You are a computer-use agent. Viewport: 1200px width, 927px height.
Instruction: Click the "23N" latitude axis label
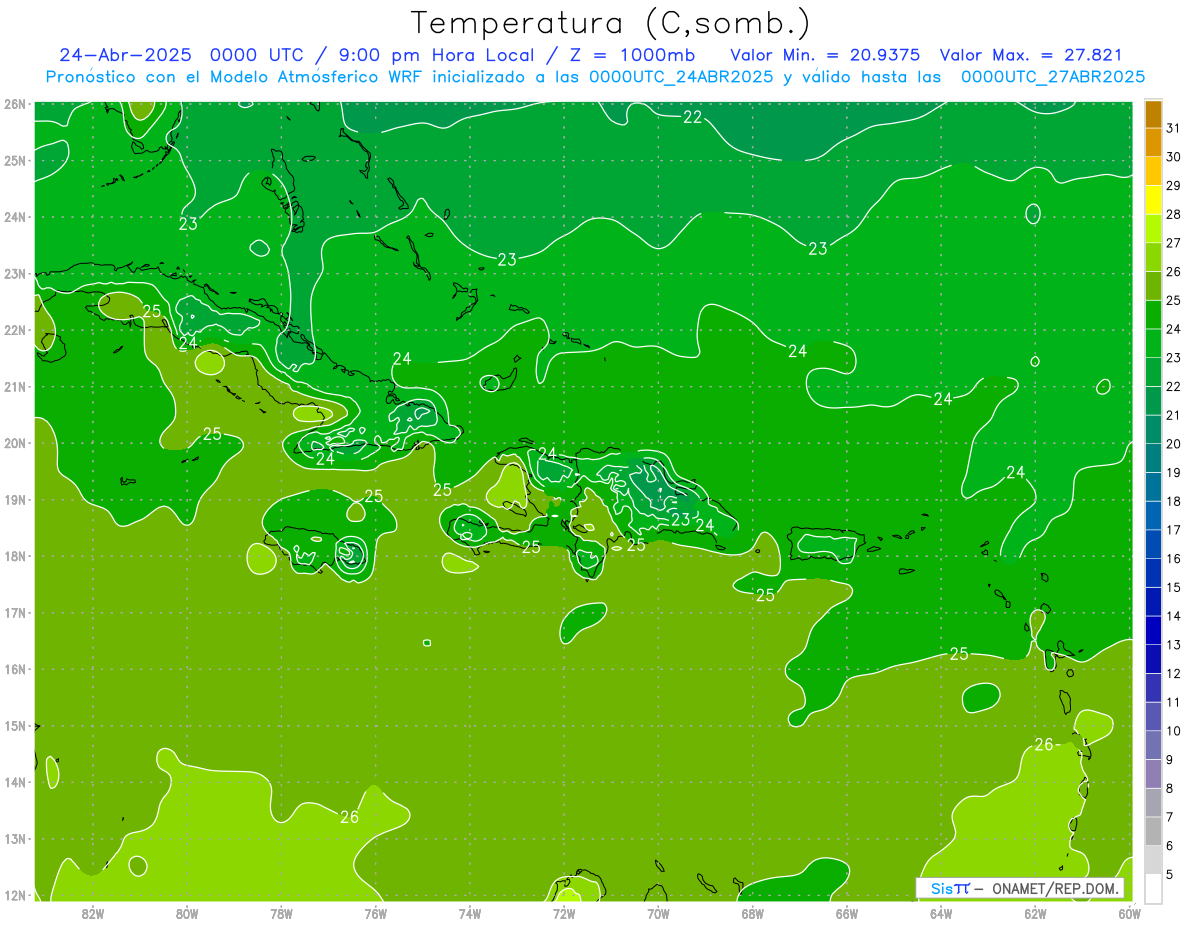pos(15,273)
